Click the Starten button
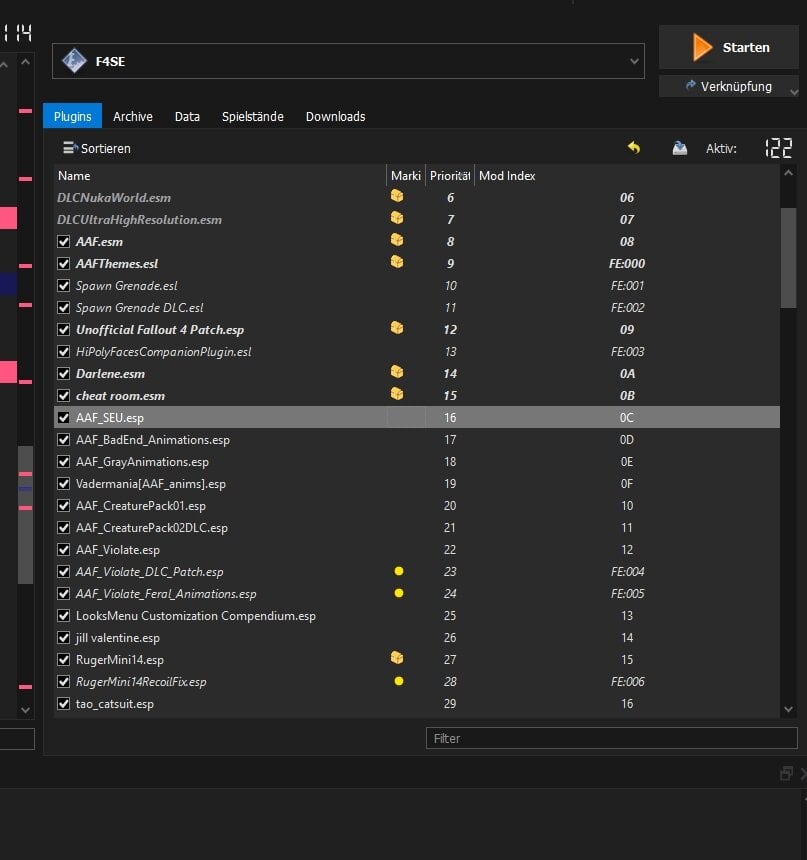The image size is (807, 860). click(x=729, y=47)
